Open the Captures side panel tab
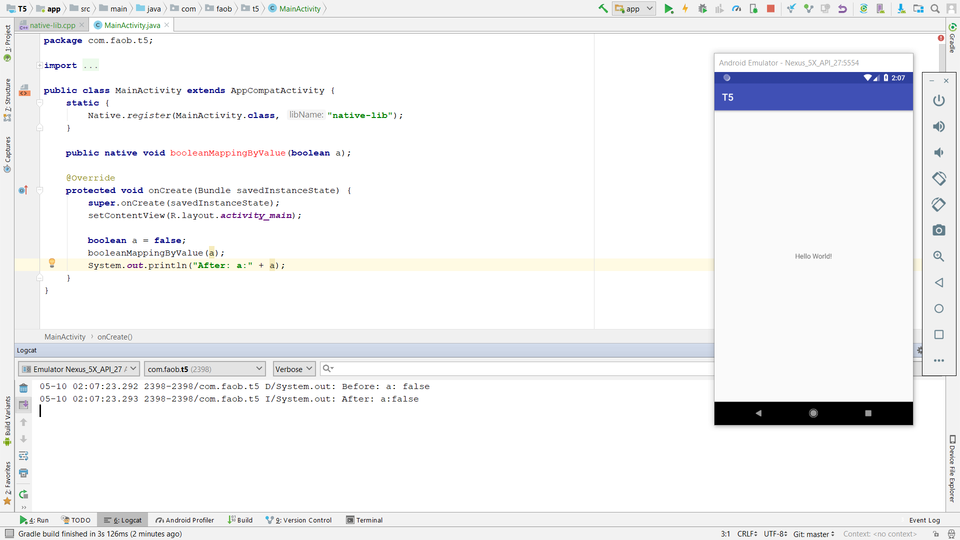The image size is (960, 540). pyautogui.click(x=7, y=154)
